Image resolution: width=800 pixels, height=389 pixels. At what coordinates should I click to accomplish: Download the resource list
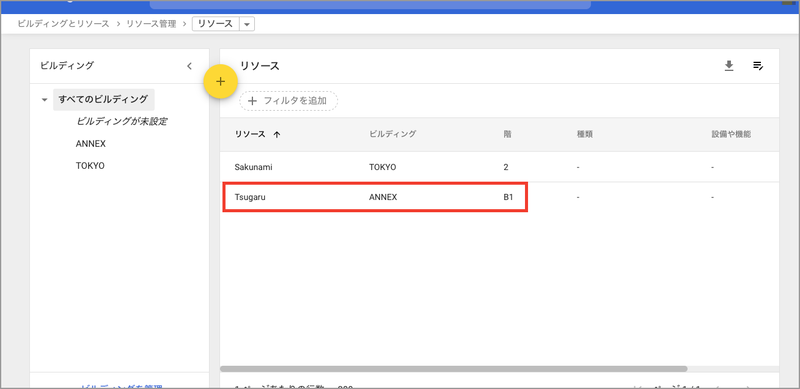pos(729,66)
